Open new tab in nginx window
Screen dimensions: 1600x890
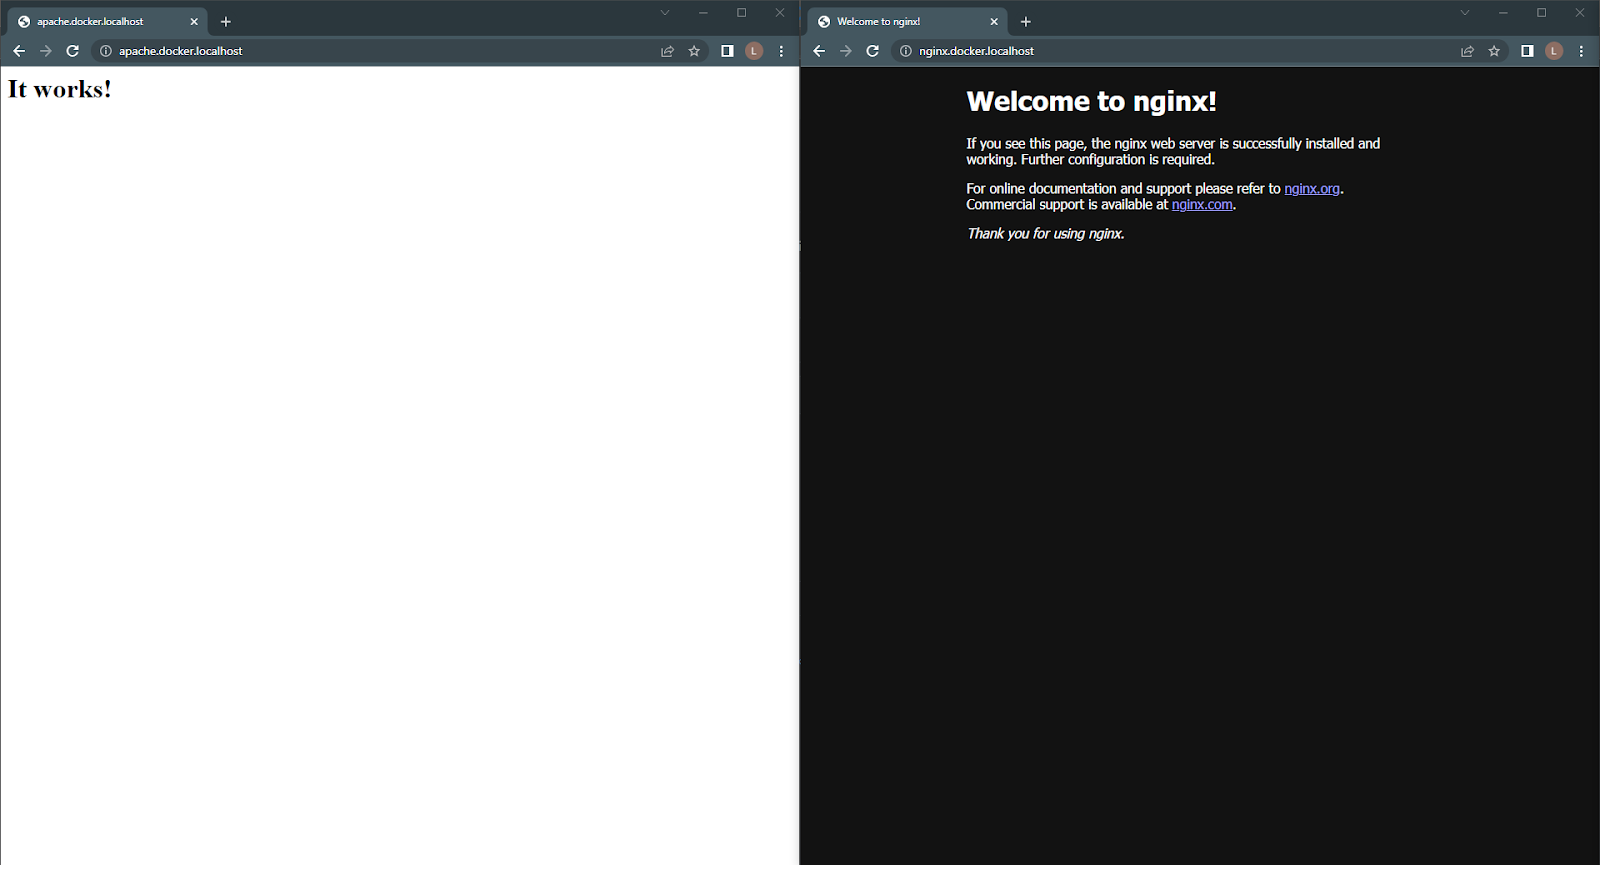[x=1026, y=21]
